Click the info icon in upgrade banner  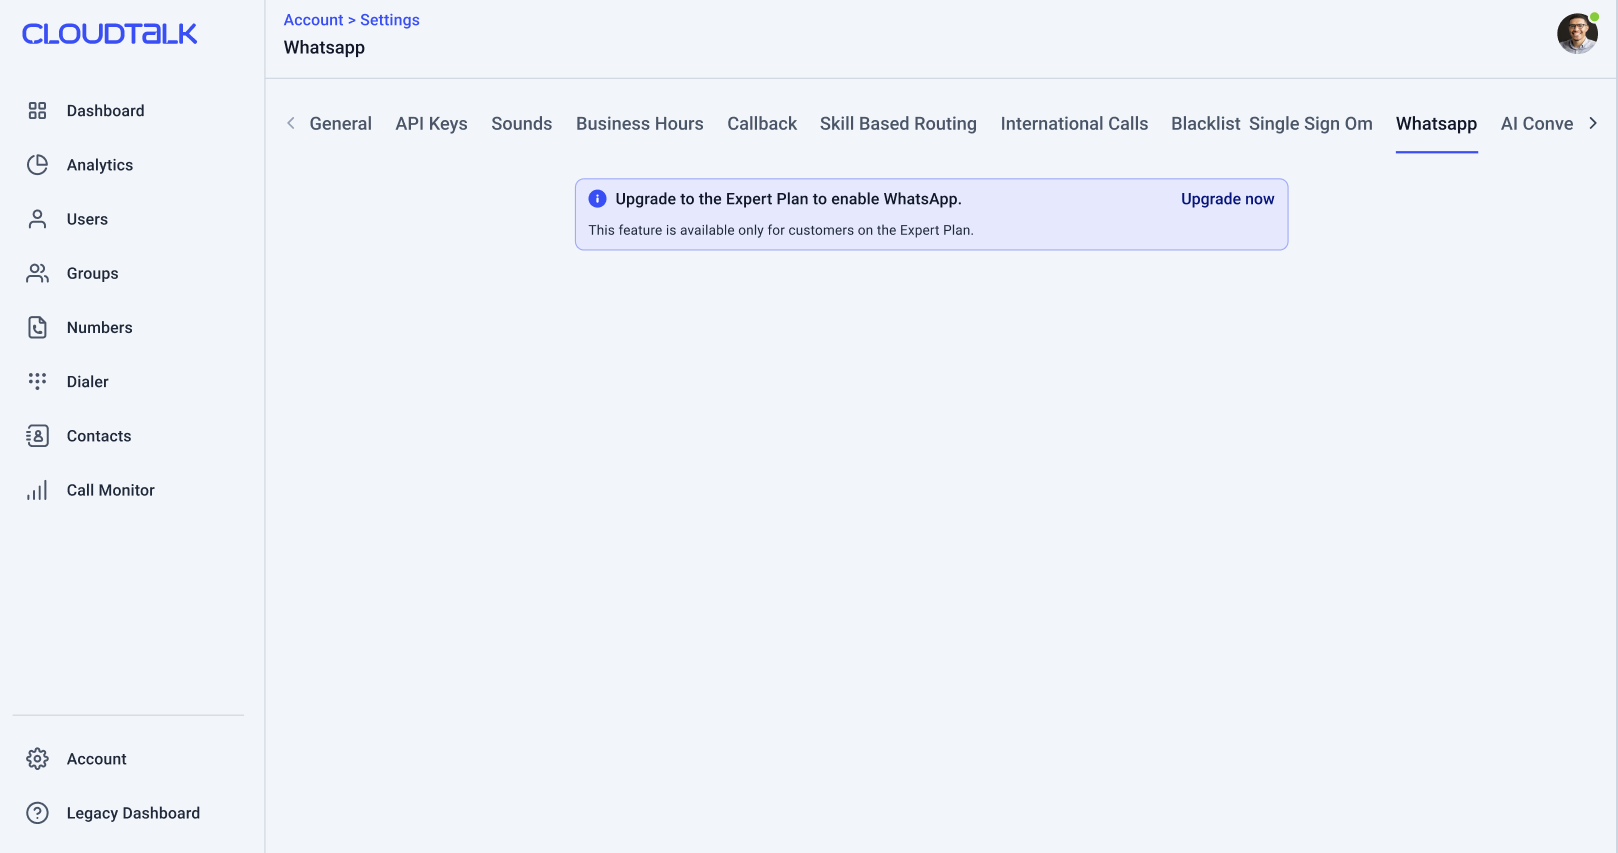pos(597,199)
